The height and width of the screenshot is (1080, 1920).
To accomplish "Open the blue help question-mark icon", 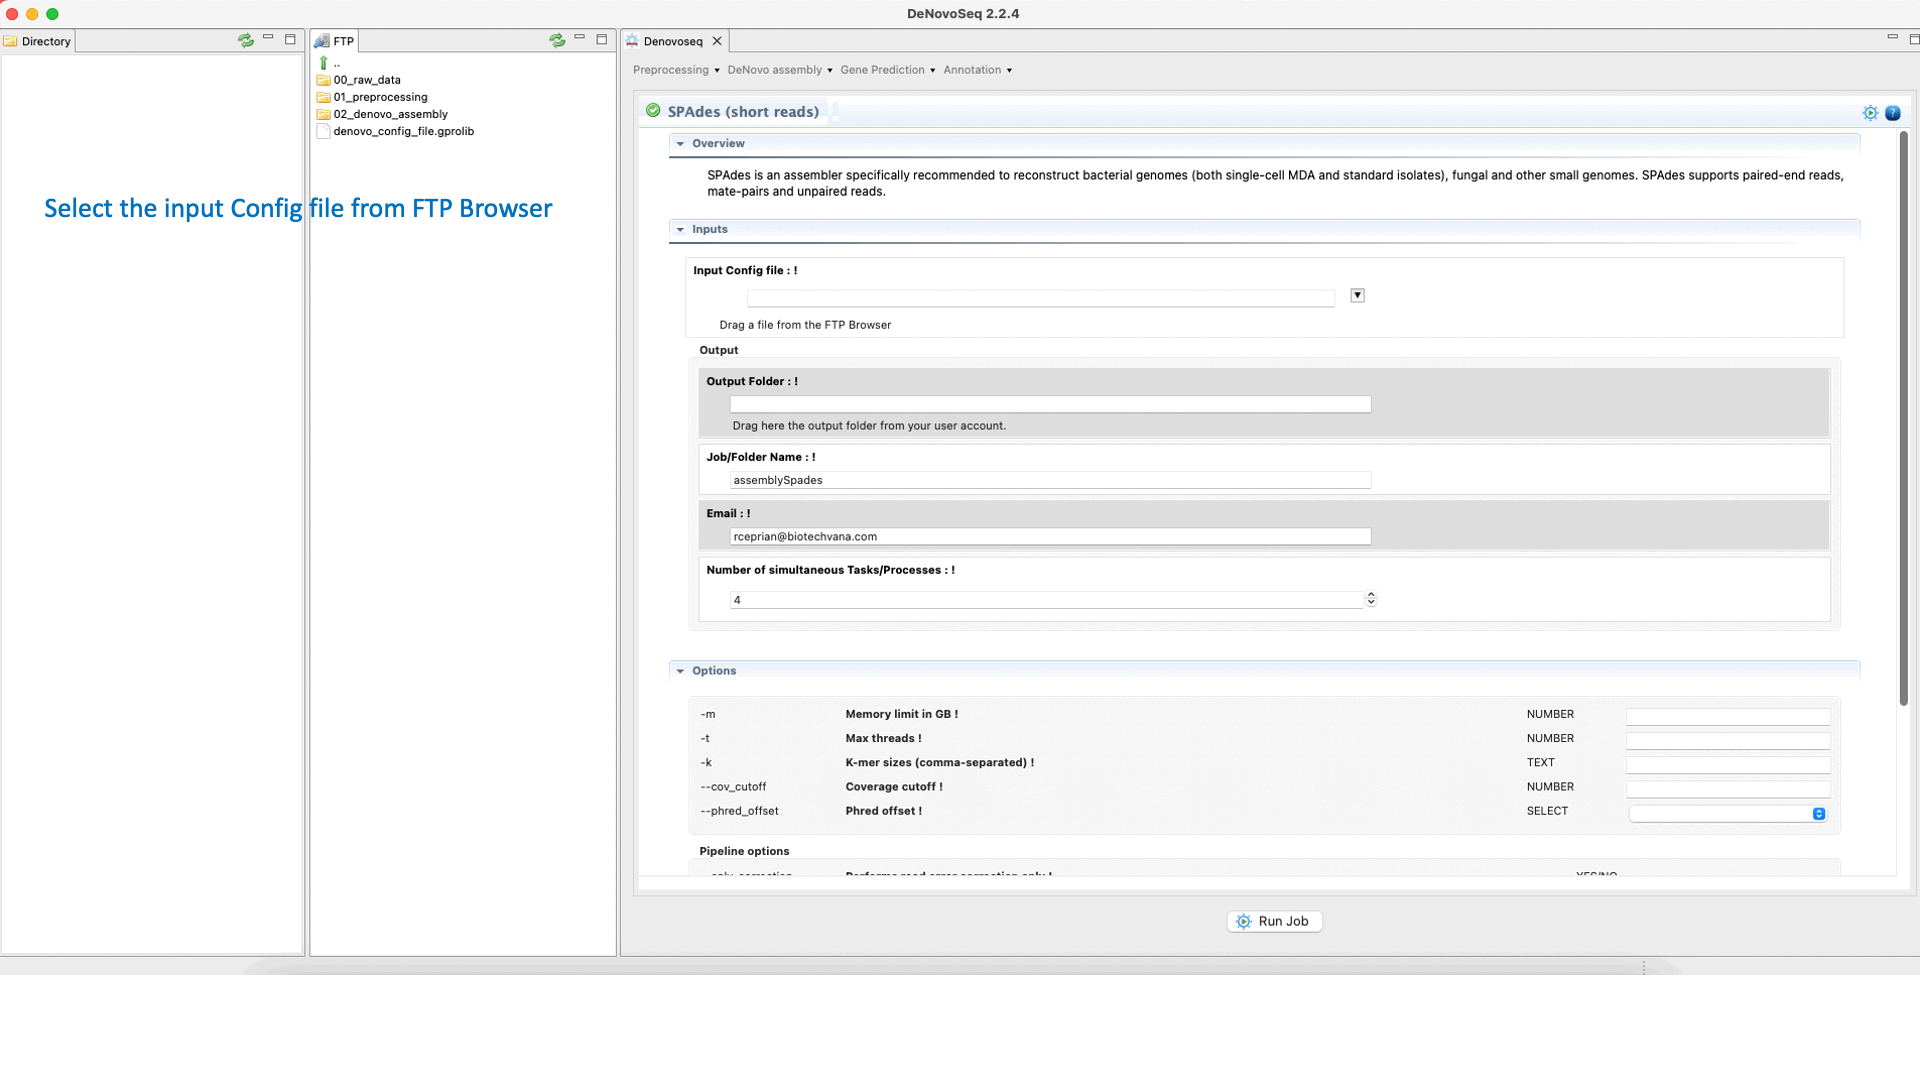I will (x=1893, y=113).
